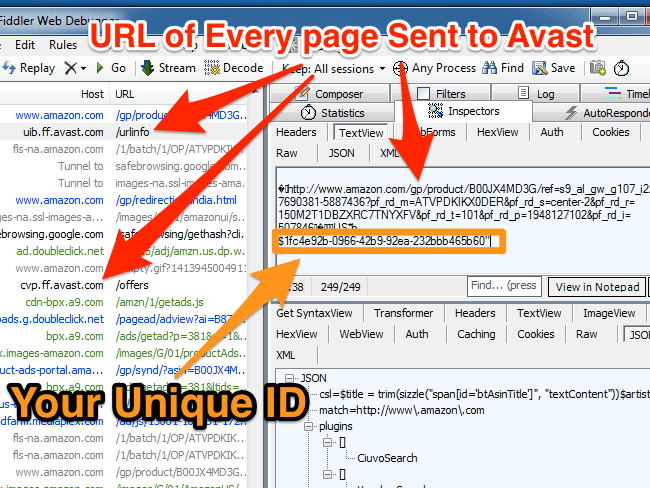This screenshot has height=488, width=650.
Task: Click the Any Process target icon
Action: [400, 68]
